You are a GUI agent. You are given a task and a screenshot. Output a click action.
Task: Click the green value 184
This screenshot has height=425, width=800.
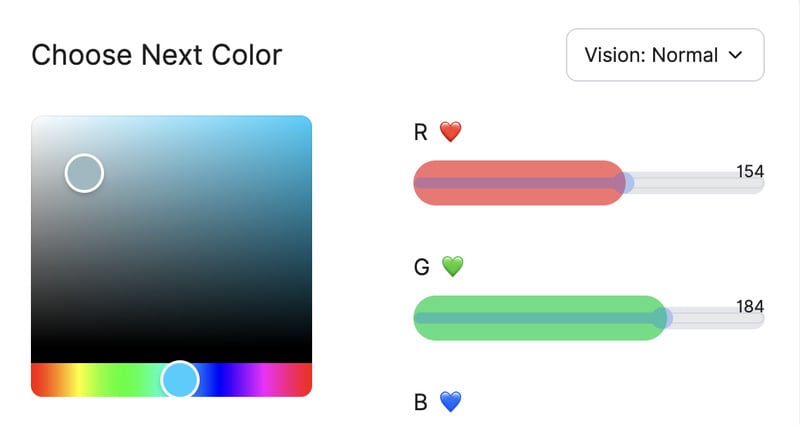click(x=750, y=306)
